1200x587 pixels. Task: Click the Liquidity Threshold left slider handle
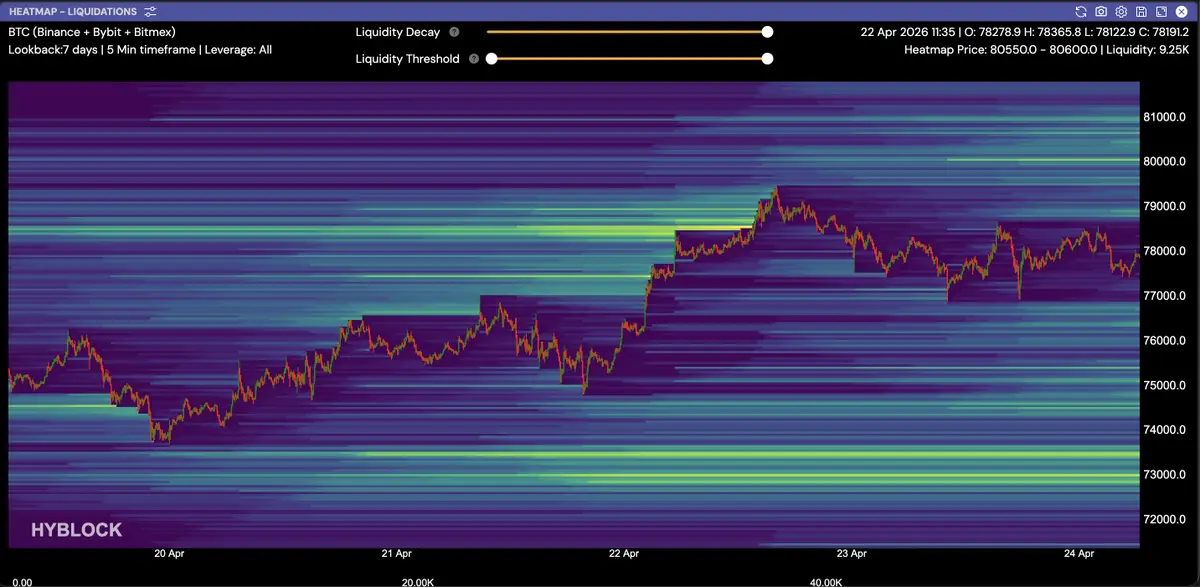491,59
